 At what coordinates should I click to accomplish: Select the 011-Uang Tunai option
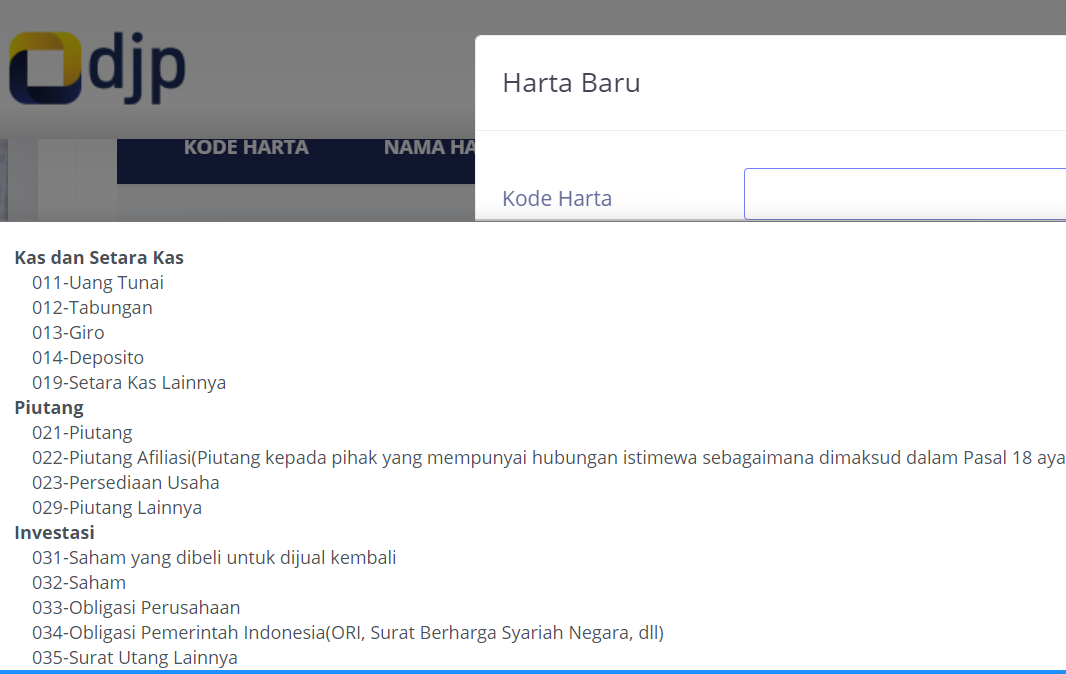point(97,282)
